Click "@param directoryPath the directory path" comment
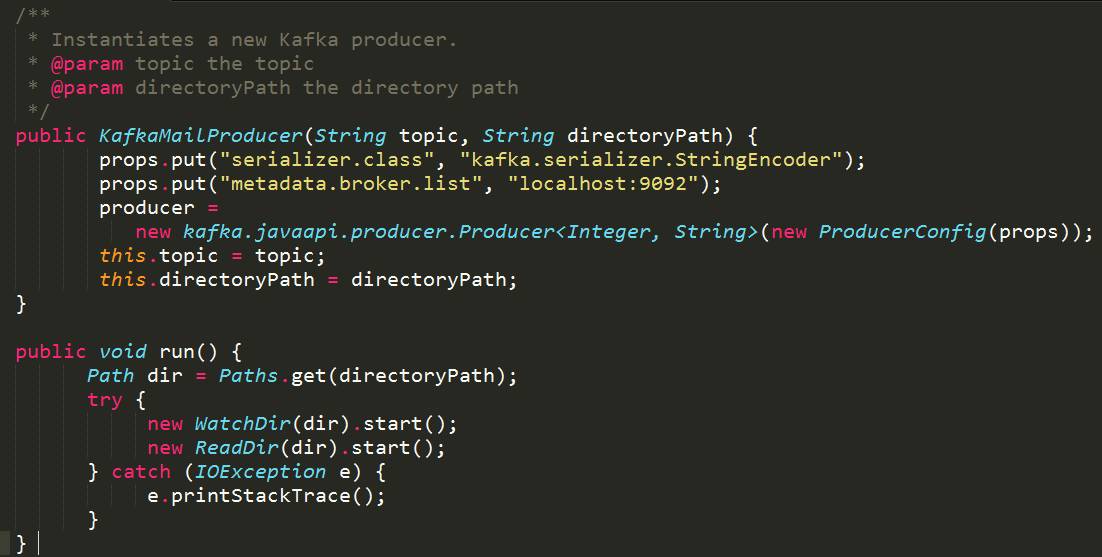Screen dimensions: 1102x557 (285, 88)
